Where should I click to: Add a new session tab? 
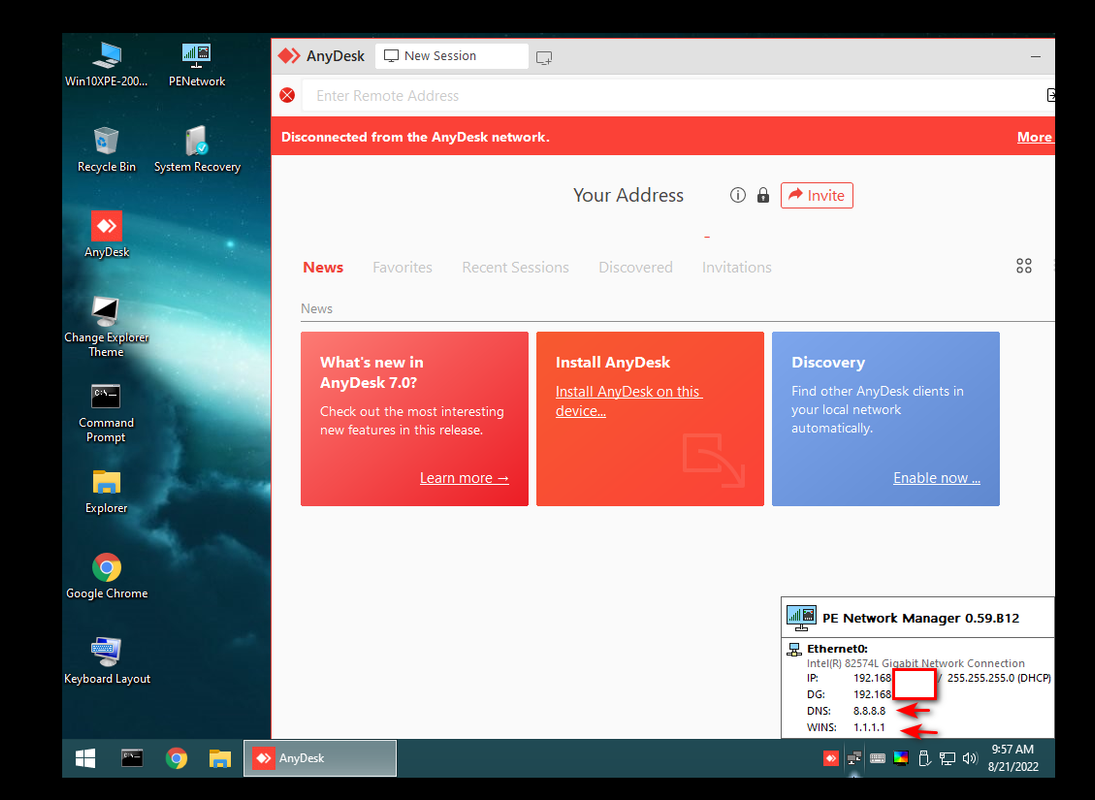(544, 57)
